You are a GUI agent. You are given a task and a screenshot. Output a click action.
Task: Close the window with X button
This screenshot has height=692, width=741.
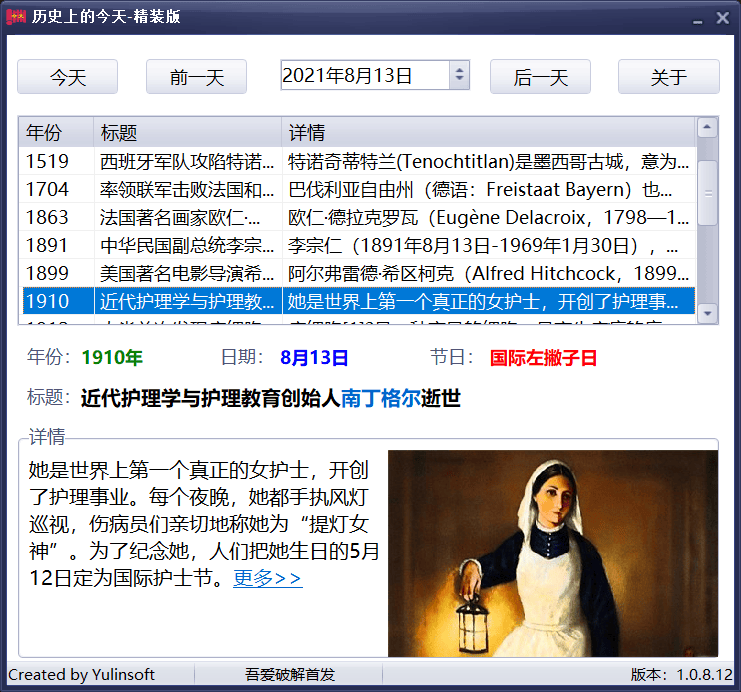coord(721,17)
